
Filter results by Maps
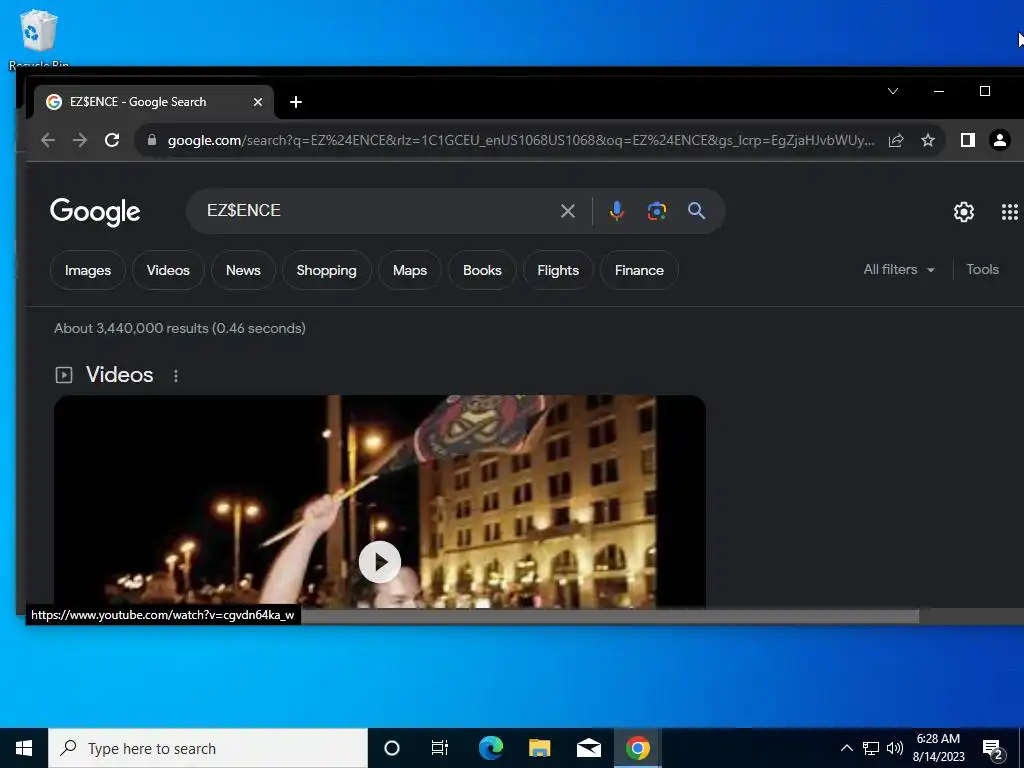pos(410,270)
